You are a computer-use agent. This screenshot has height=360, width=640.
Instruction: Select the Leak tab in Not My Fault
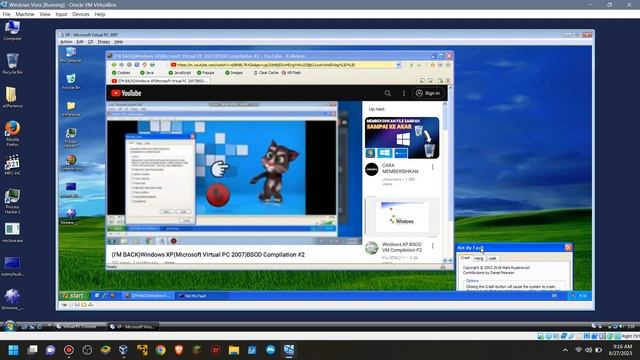(492, 258)
